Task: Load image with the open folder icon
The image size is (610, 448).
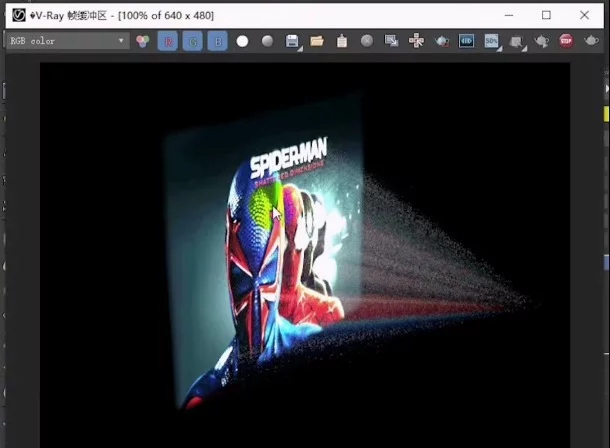Action: [317, 41]
